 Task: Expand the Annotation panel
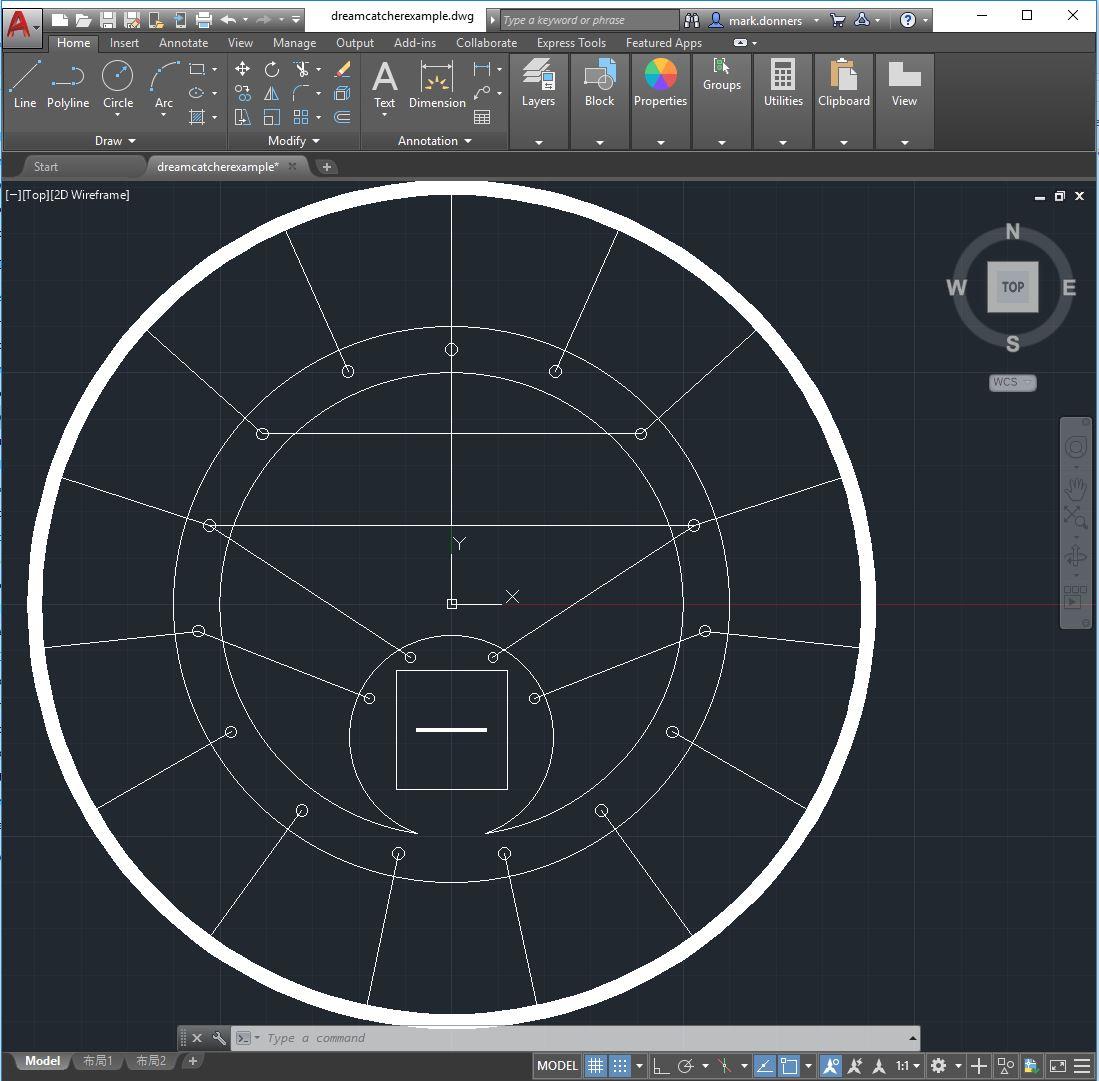[x=435, y=141]
